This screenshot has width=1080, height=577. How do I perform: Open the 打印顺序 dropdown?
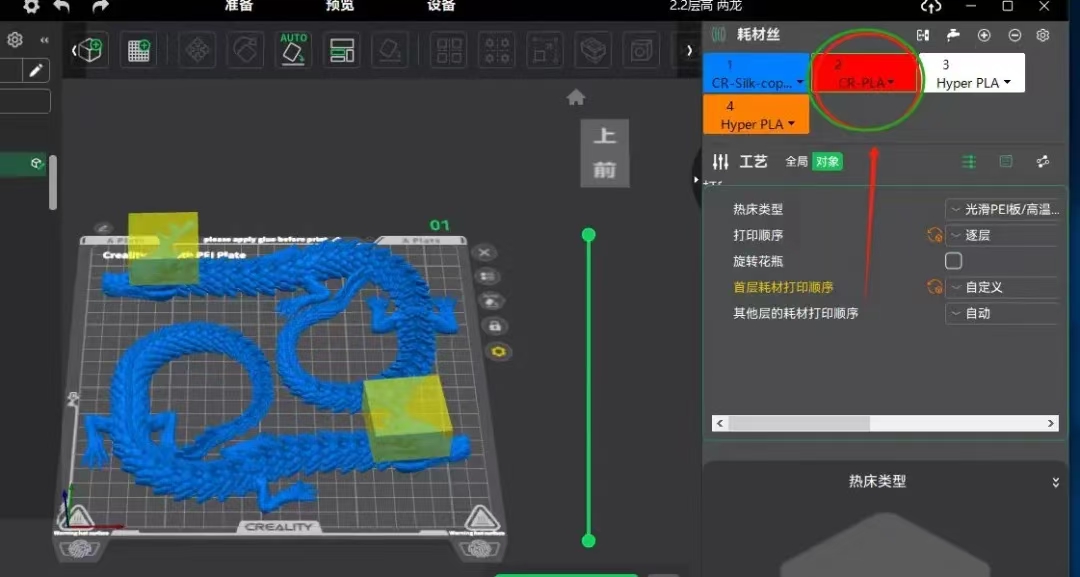tap(1002, 235)
